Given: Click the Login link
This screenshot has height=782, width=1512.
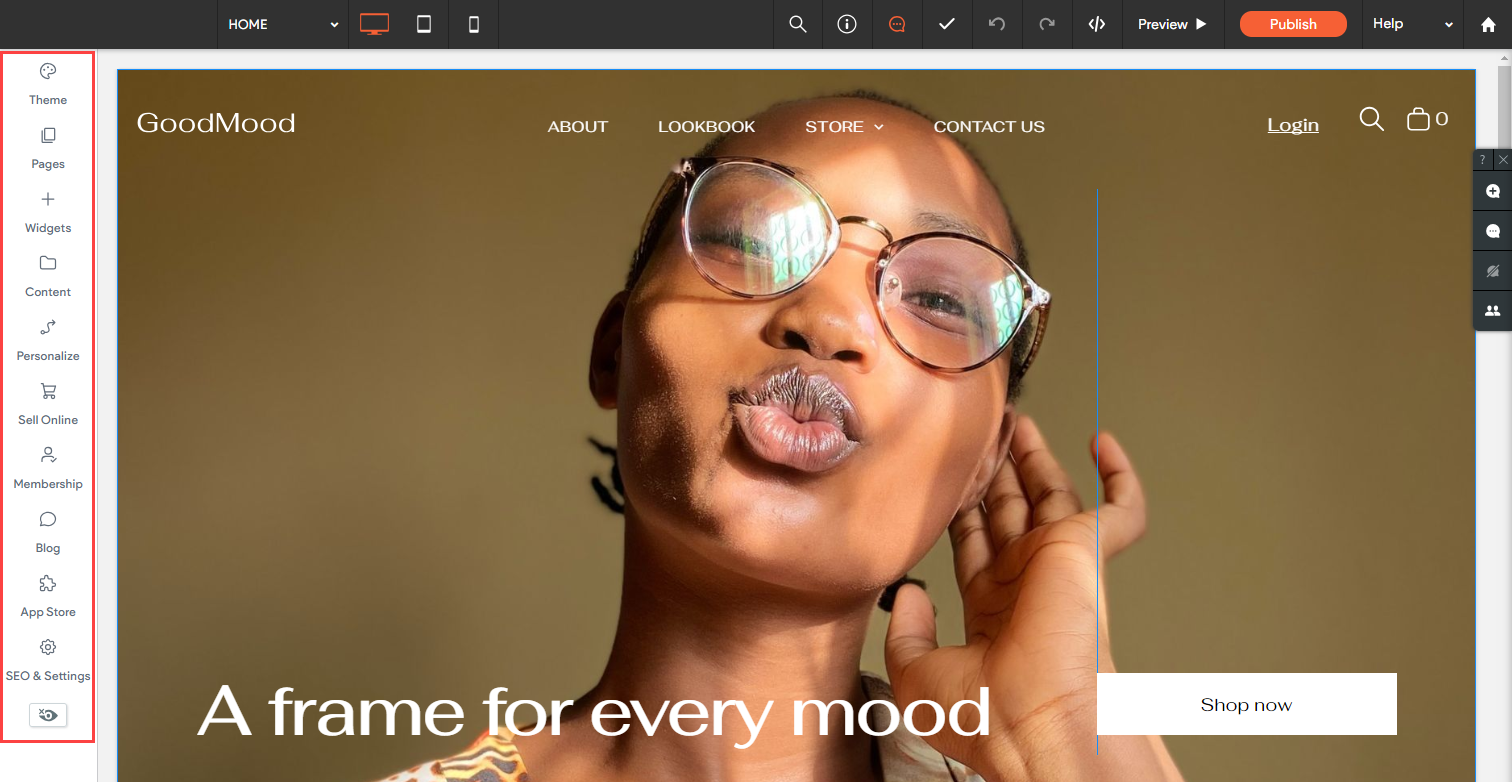Looking at the screenshot, I should click(x=1292, y=125).
